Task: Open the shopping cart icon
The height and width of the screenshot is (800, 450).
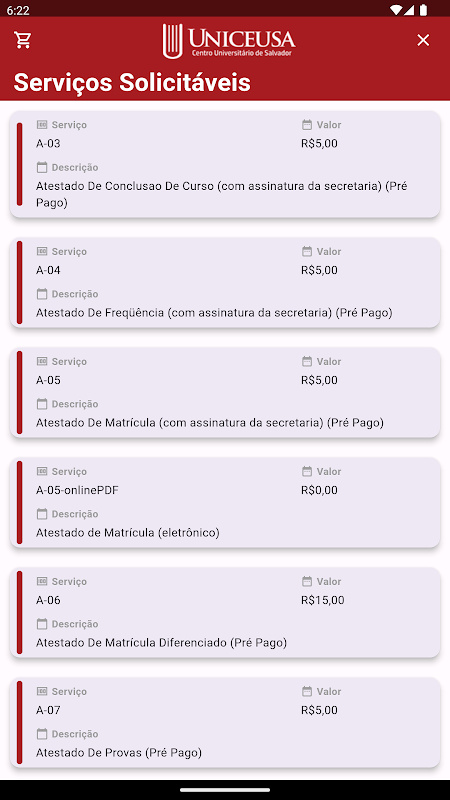Action: pyautogui.click(x=23, y=40)
